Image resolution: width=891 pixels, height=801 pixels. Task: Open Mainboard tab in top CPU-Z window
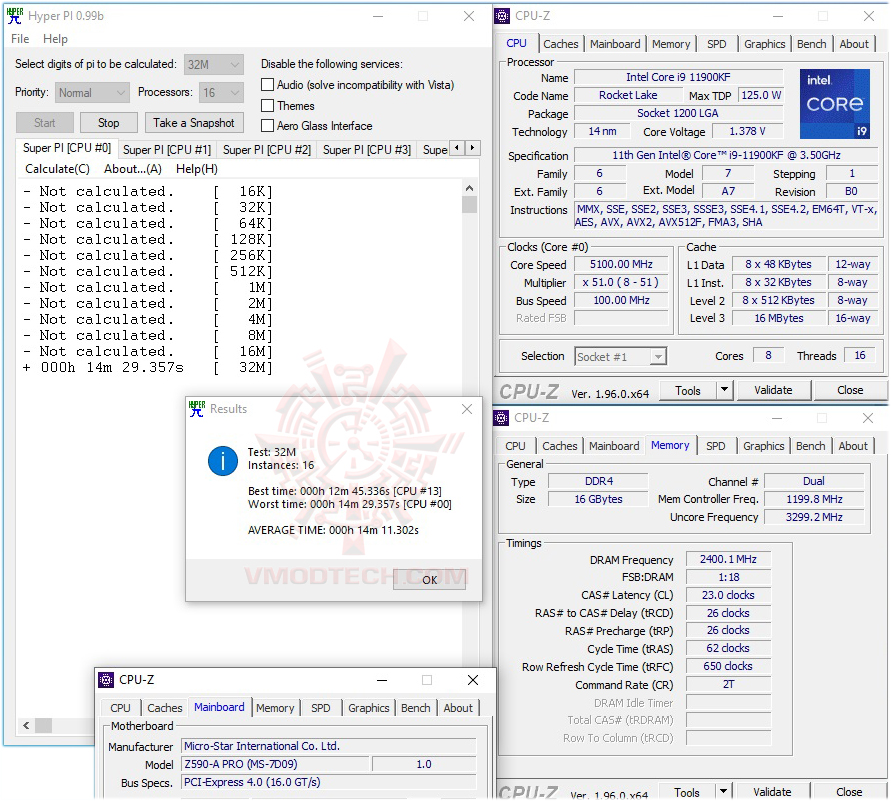pyautogui.click(x=615, y=44)
